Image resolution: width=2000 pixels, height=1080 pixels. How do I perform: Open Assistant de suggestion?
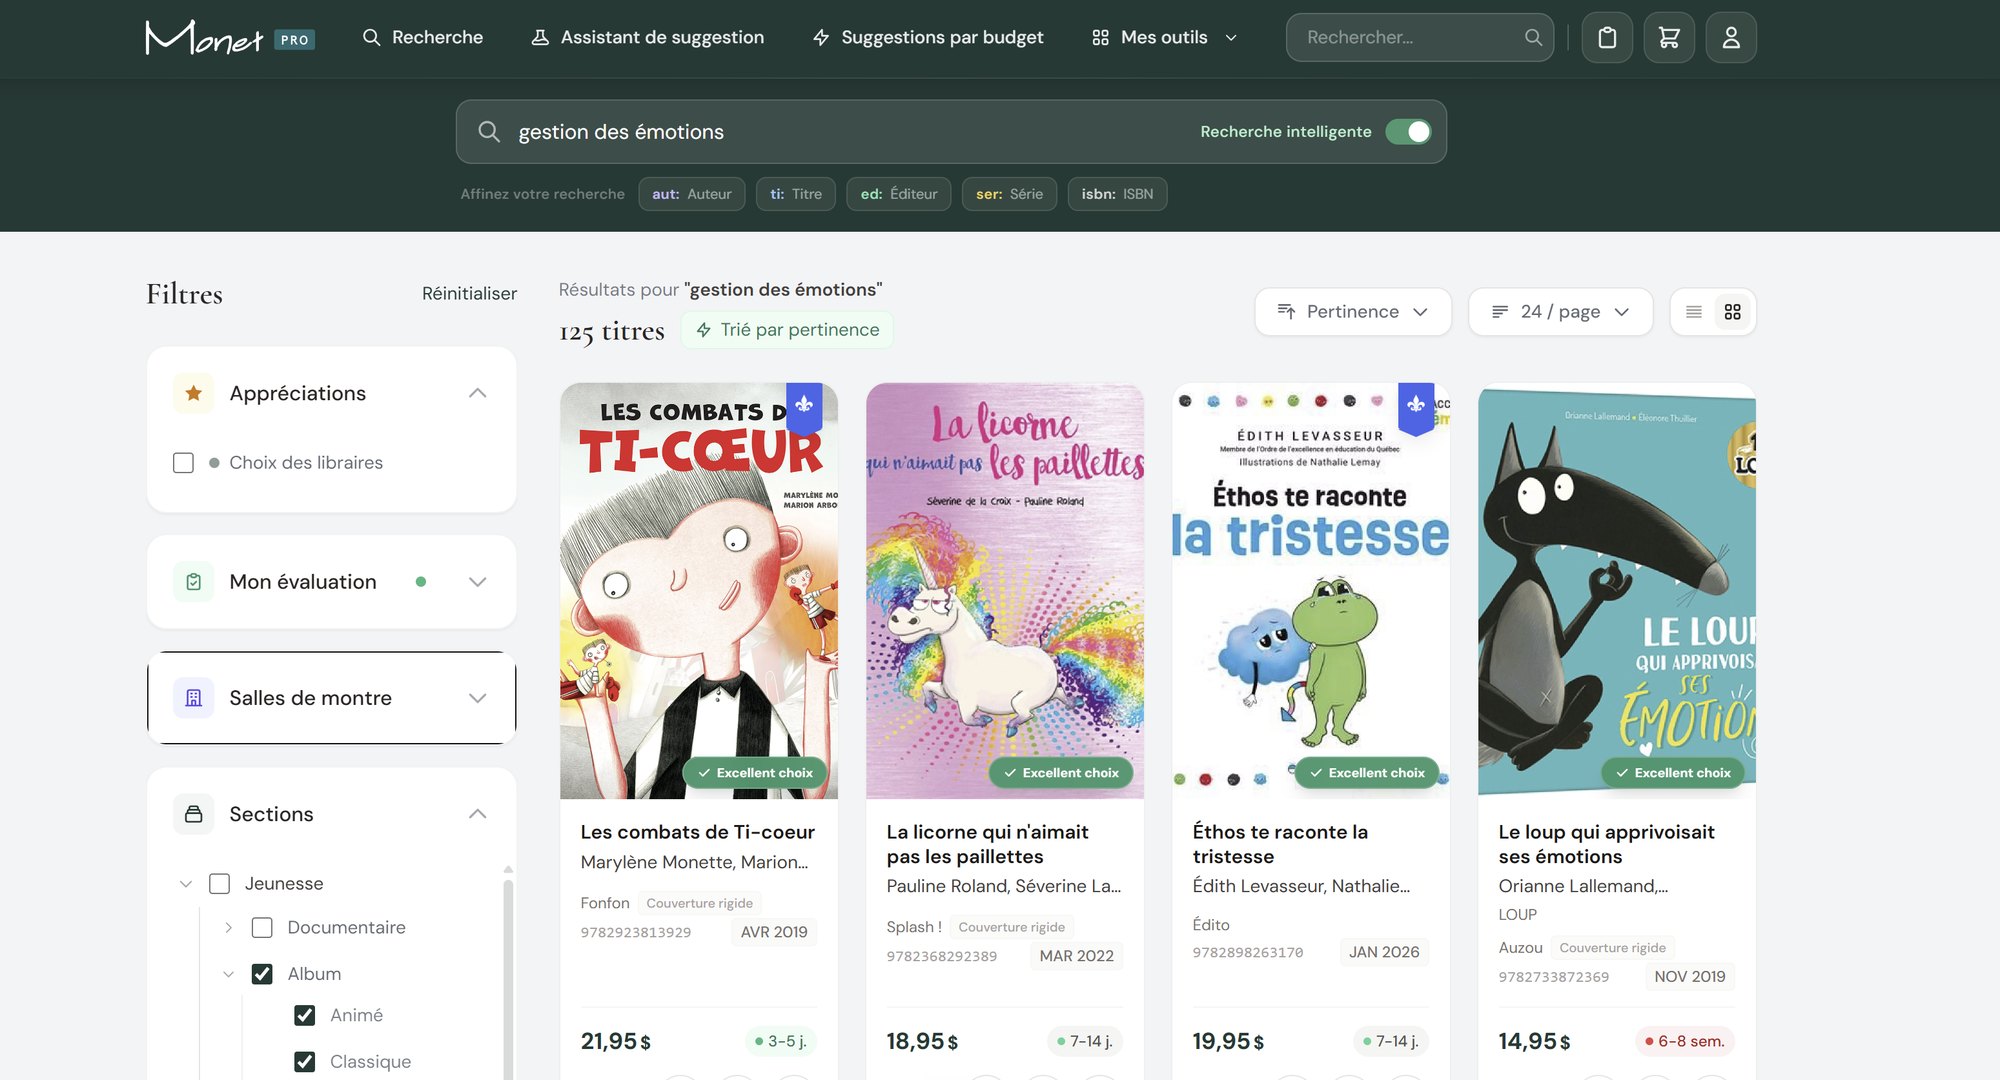pyautogui.click(x=648, y=37)
